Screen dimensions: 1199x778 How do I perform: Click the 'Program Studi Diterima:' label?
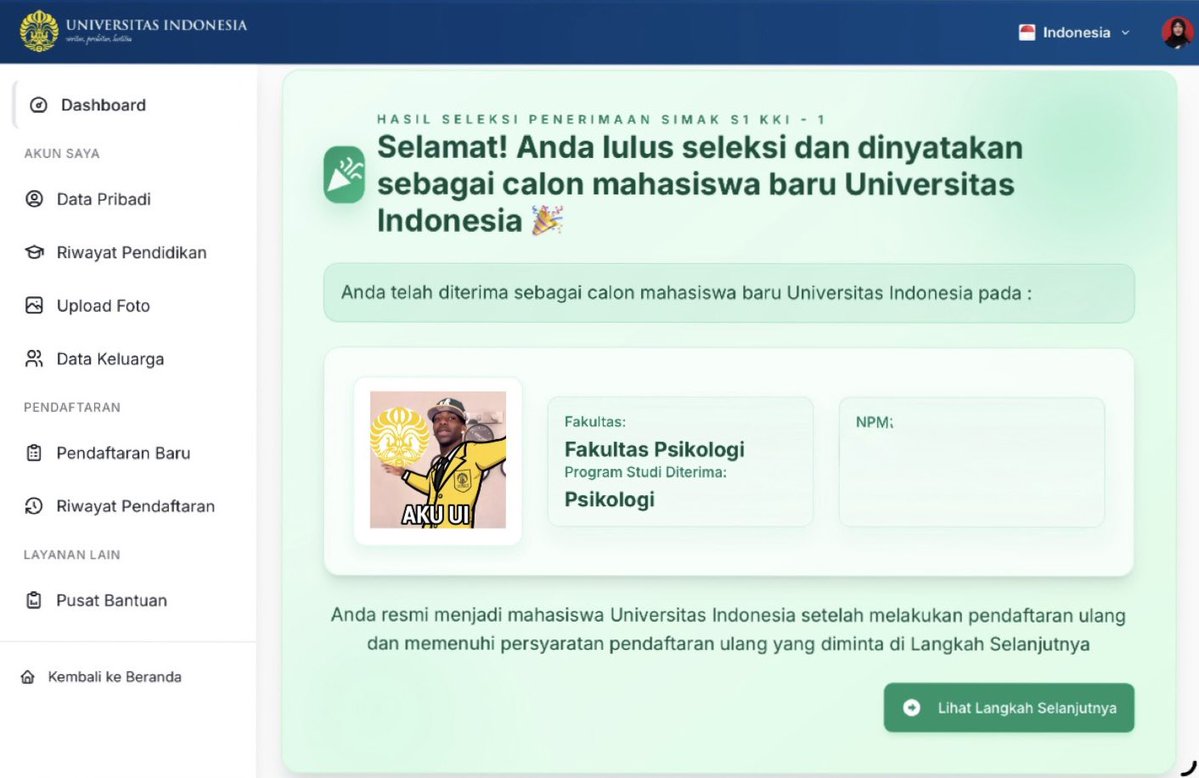645,472
